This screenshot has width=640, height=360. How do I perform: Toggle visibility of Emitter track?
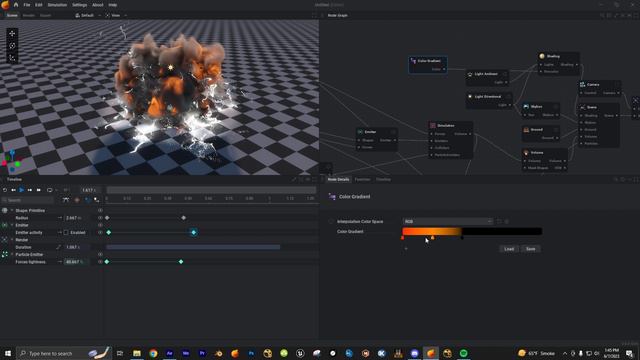tap(100, 225)
